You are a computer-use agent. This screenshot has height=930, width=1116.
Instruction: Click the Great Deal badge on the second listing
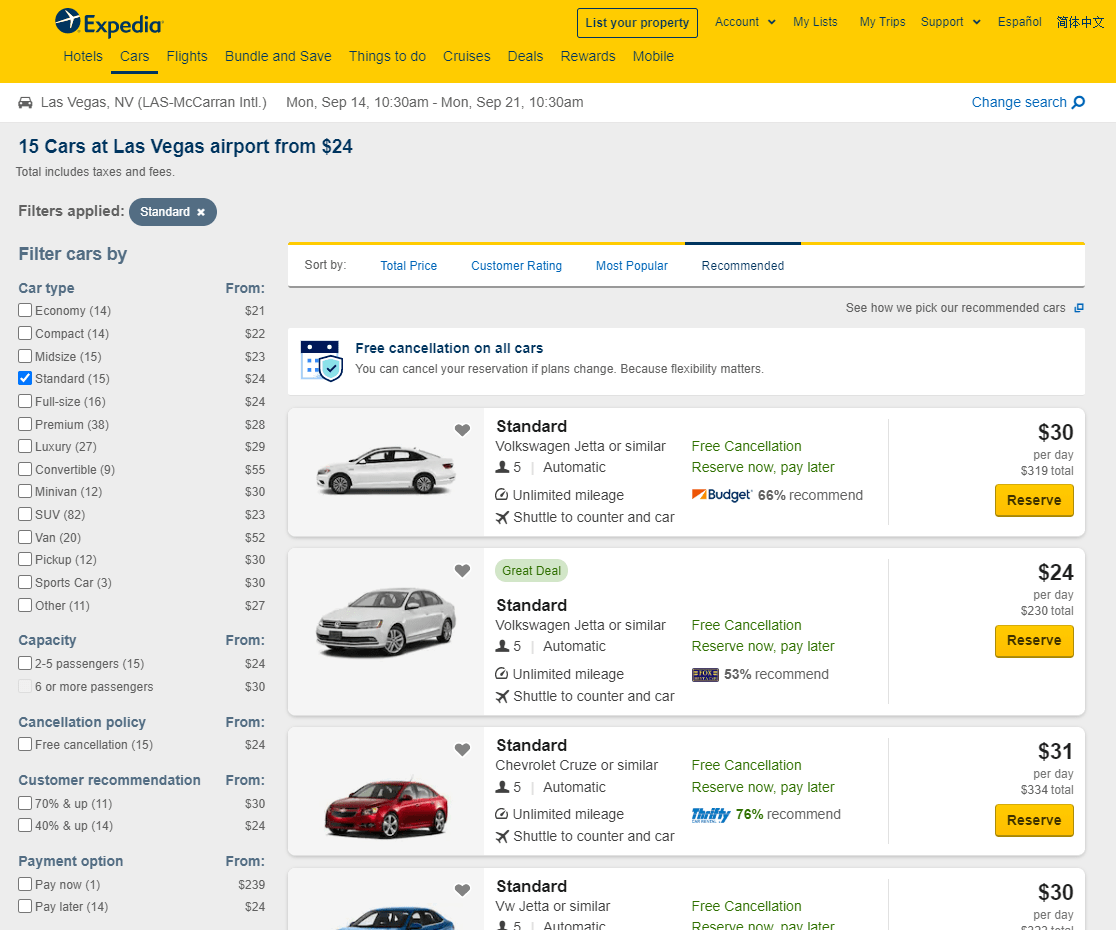[x=531, y=570]
